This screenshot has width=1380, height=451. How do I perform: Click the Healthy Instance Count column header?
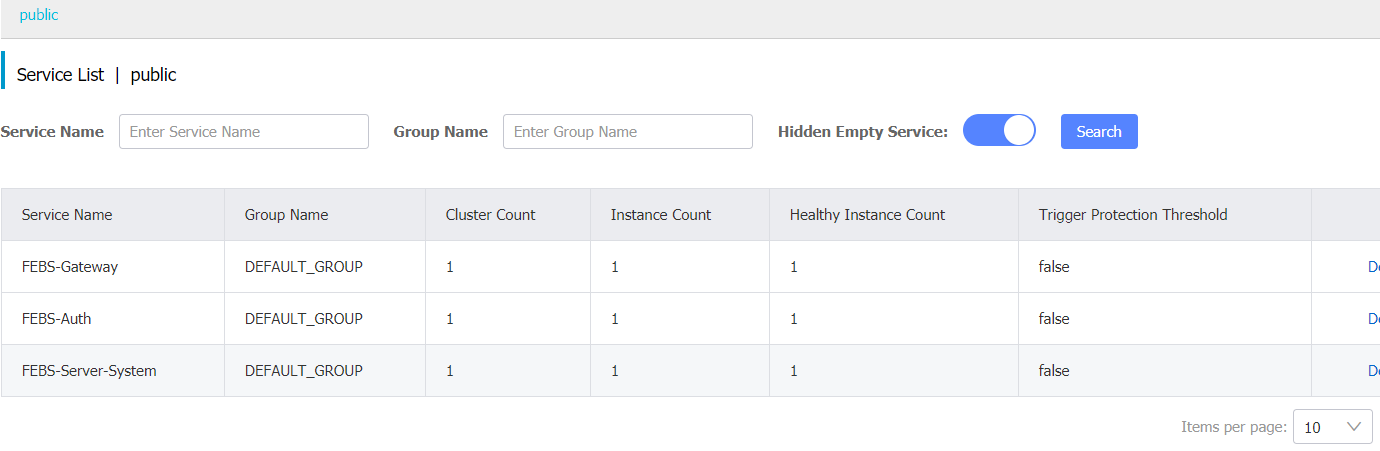coord(867,215)
